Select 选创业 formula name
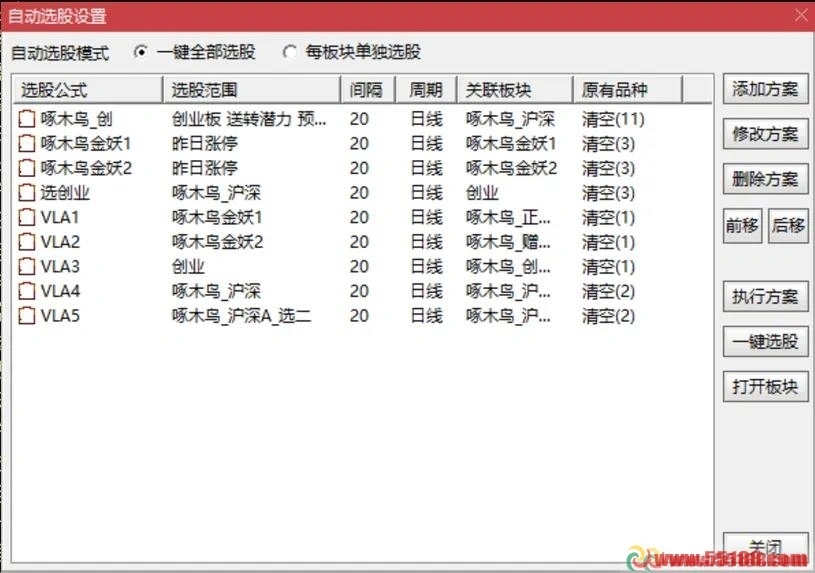Image resolution: width=815 pixels, height=573 pixels. 65,193
